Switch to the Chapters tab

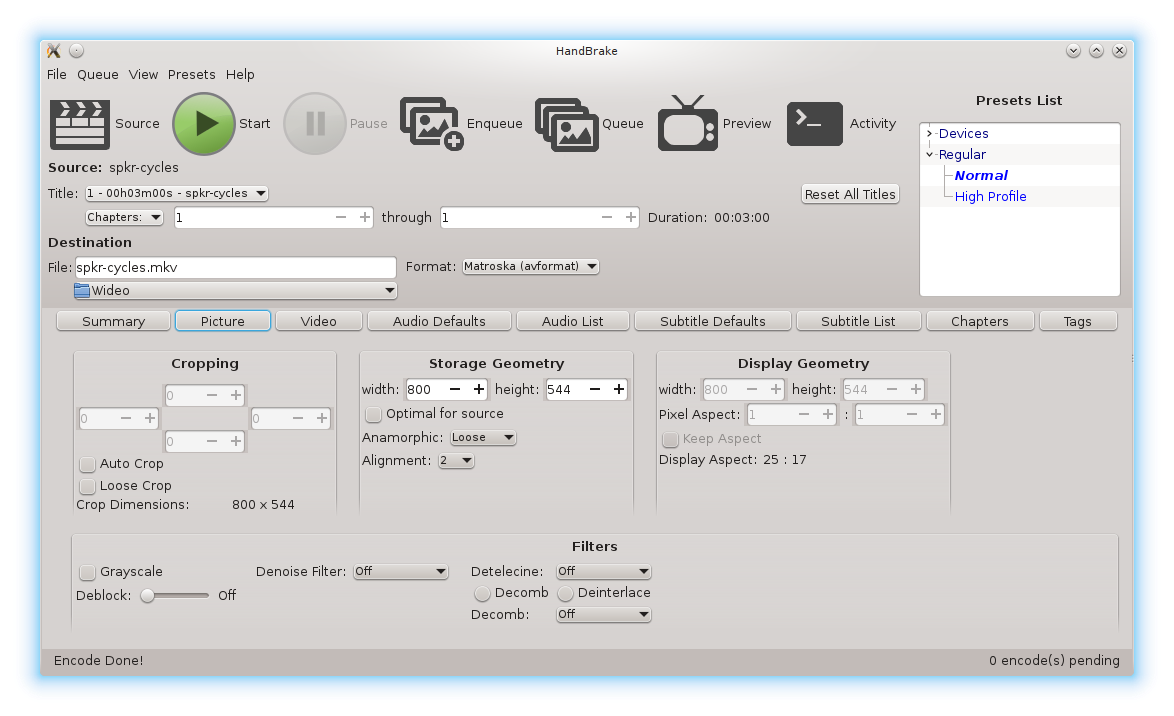980,321
